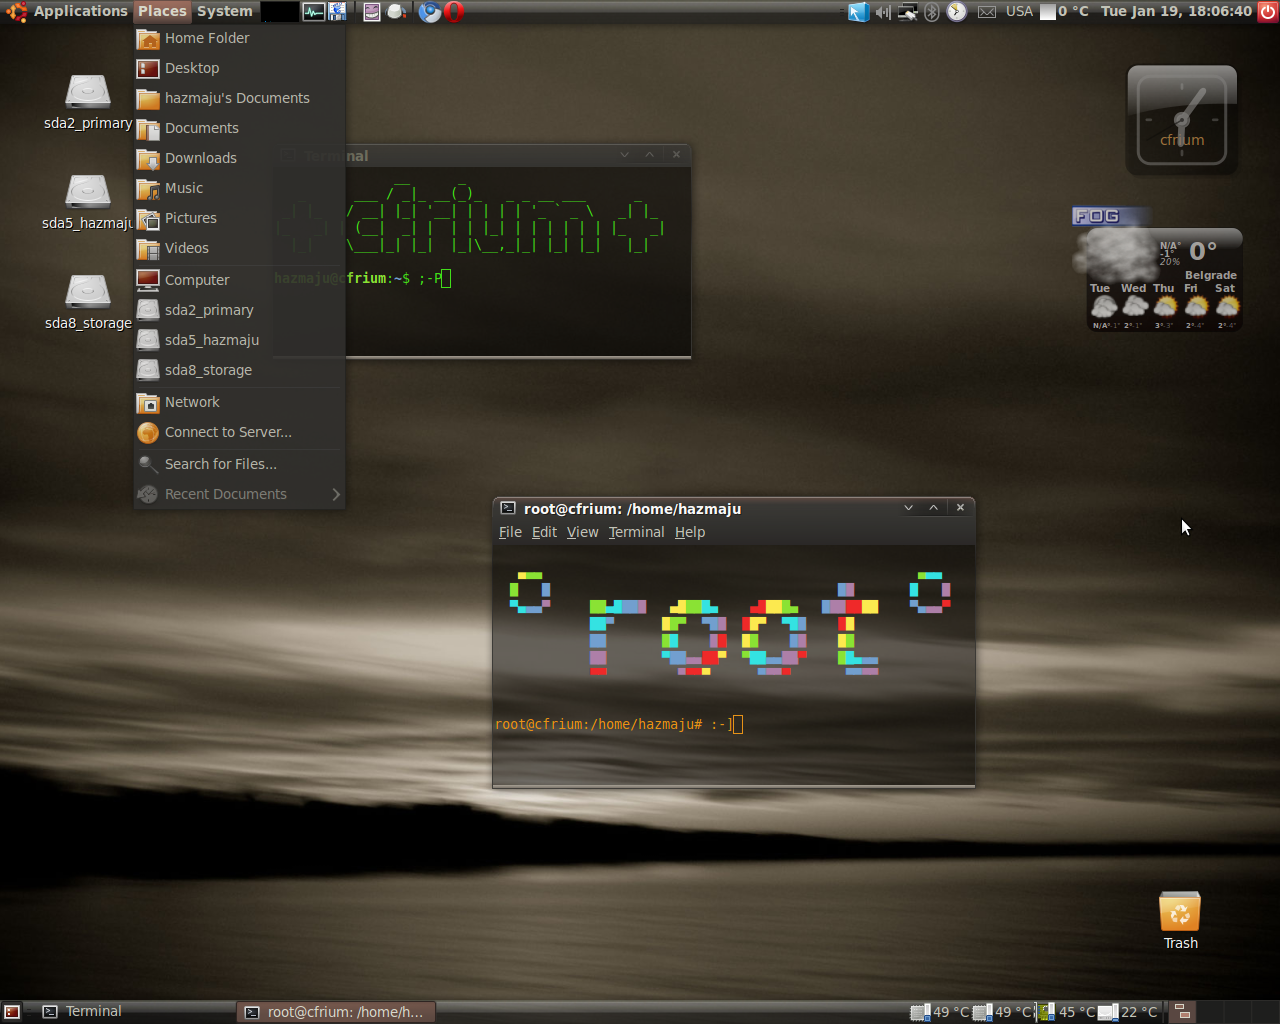Select Network in Places menu
The width and height of the screenshot is (1280, 1024).
click(x=240, y=402)
